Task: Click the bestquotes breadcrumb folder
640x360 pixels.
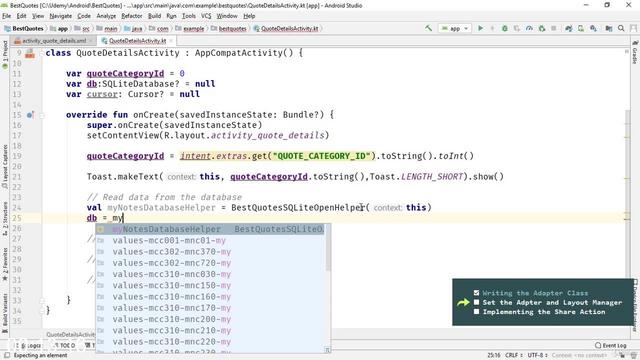Action: (x=229, y=29)
